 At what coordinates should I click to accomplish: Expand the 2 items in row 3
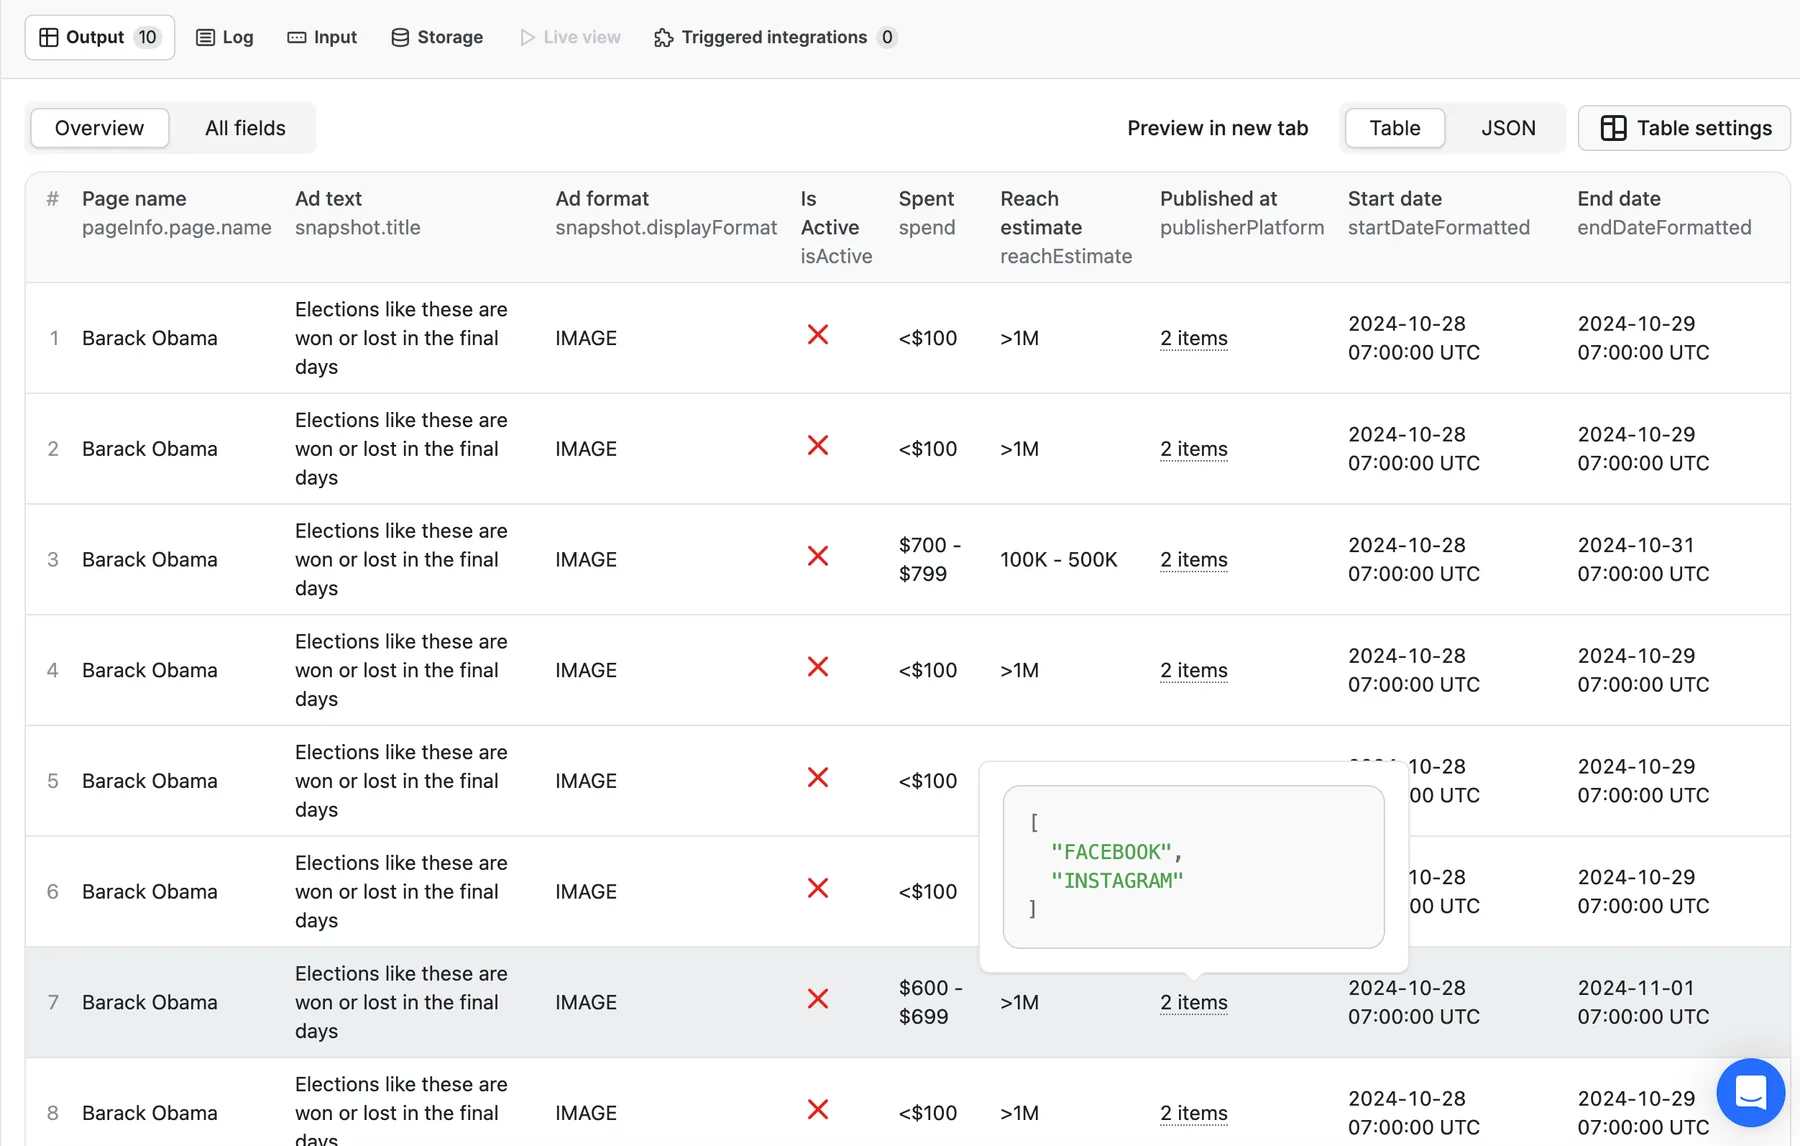[1193, 560]
